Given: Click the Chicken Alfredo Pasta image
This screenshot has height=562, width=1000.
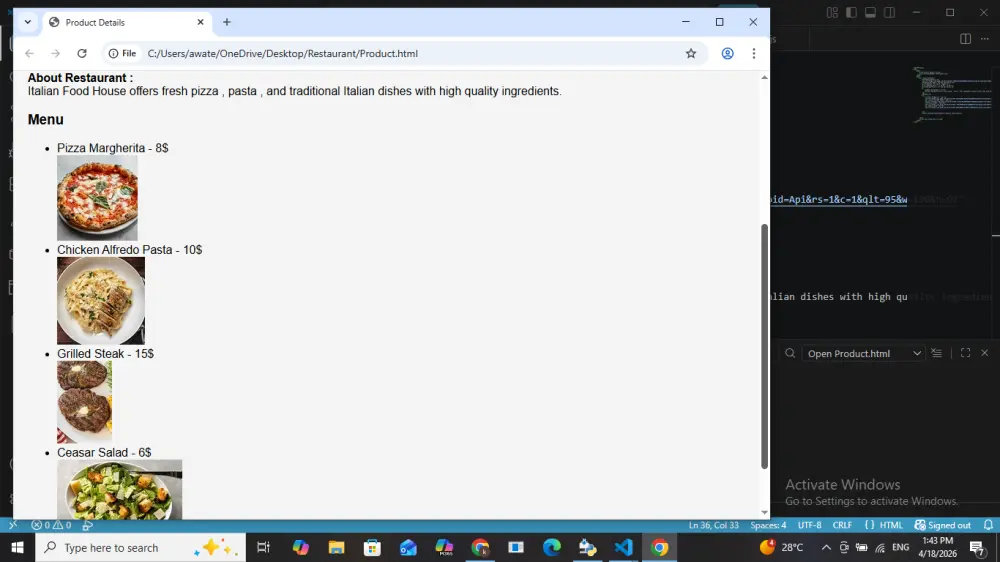Looking at the screenshot, I should click(101, 300).
